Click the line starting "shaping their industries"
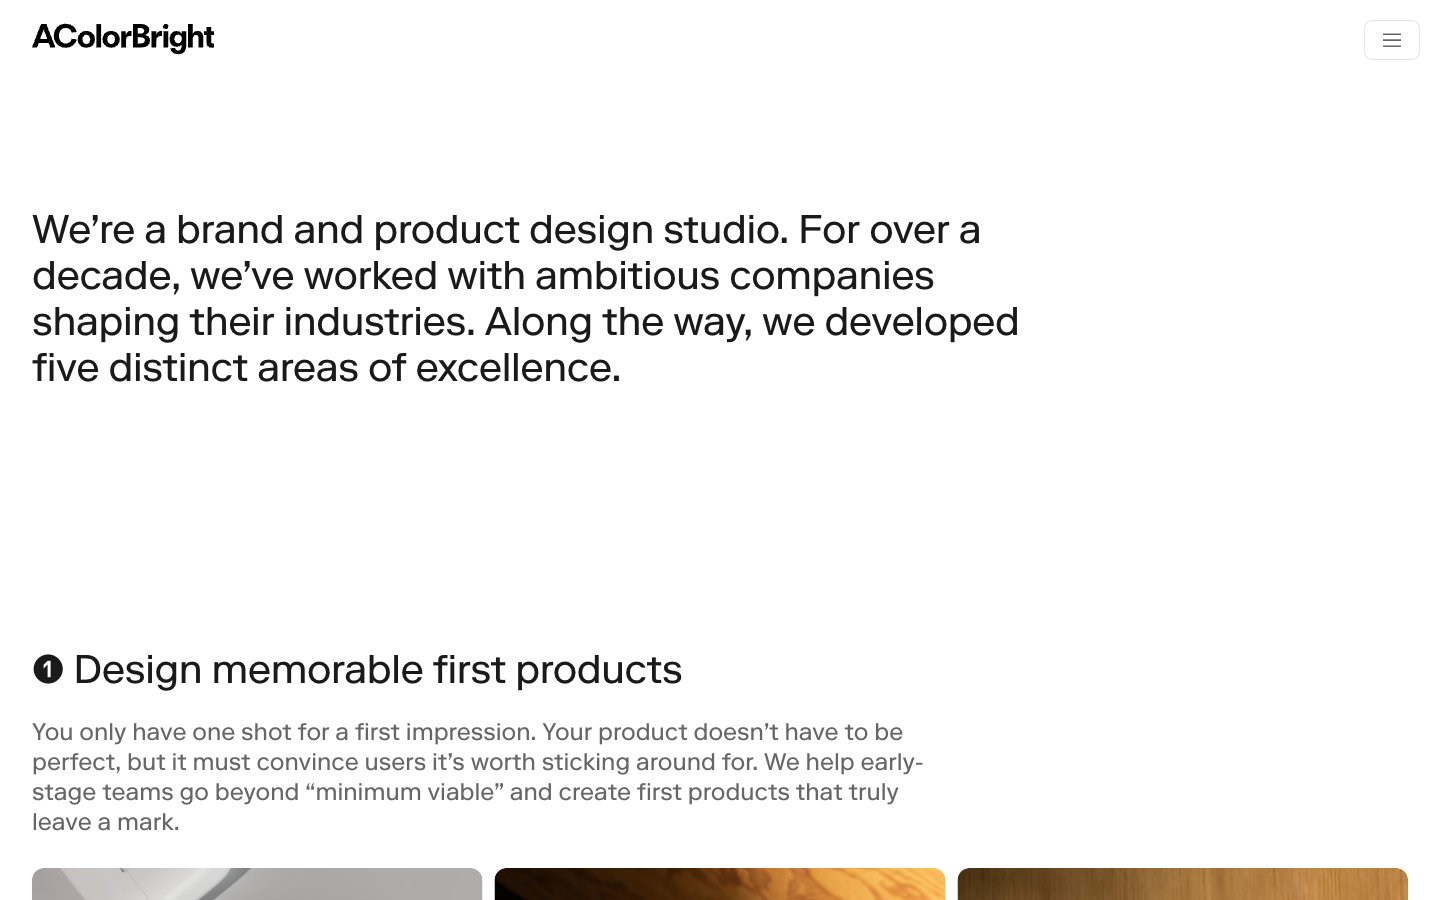 tap(525, 322)
